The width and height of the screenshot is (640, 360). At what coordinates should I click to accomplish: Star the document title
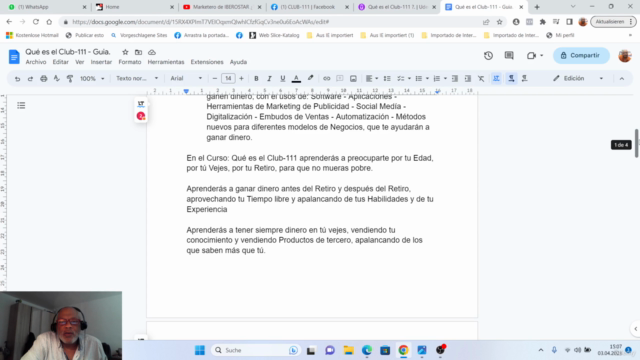pos(125,52)
